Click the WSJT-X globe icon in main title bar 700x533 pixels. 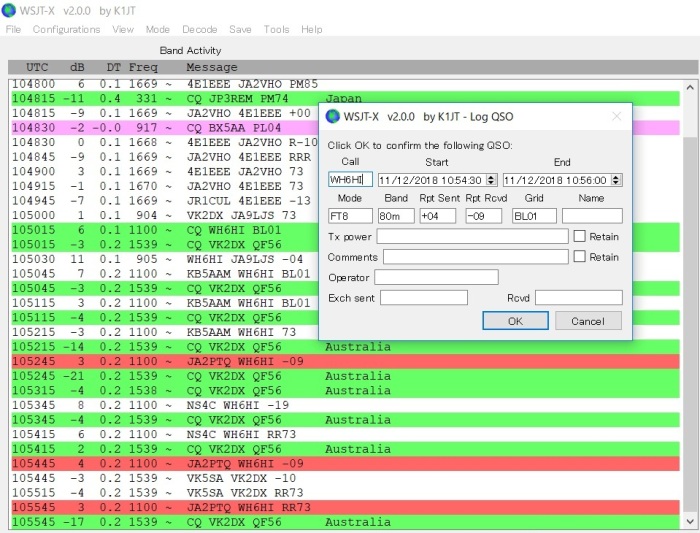8,10
